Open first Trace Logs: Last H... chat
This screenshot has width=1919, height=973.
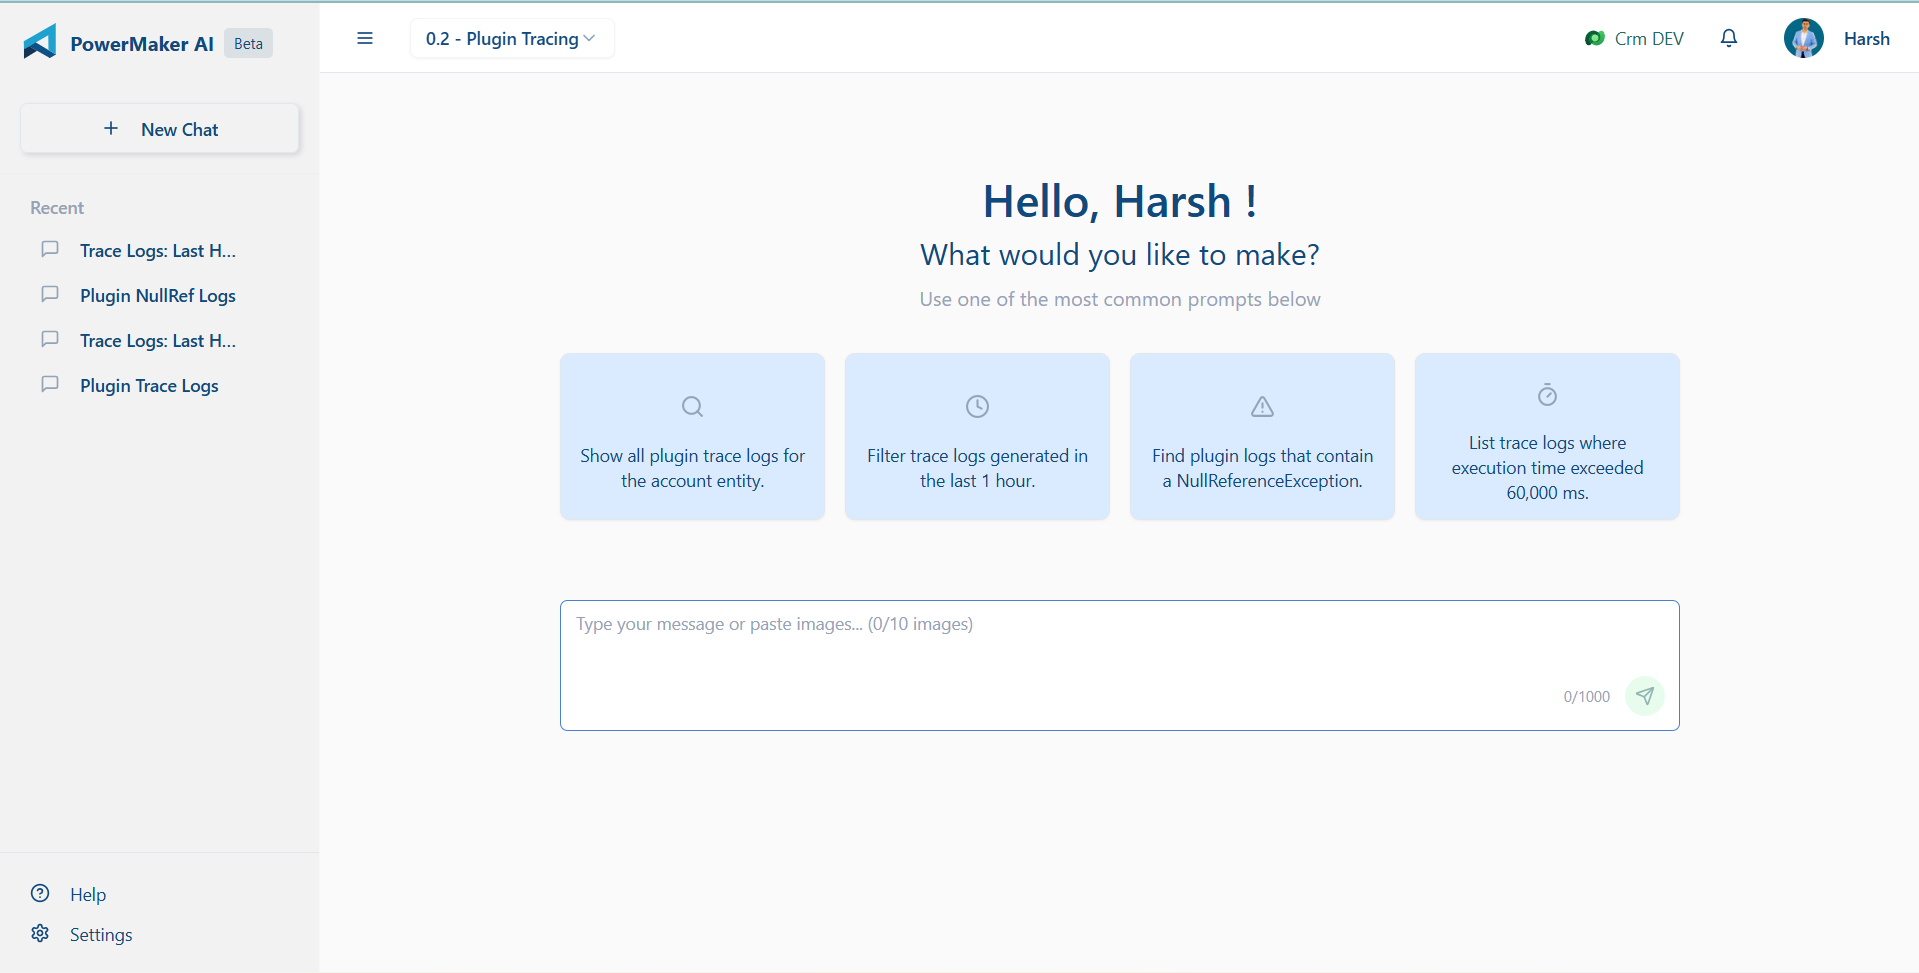point(158,251)
